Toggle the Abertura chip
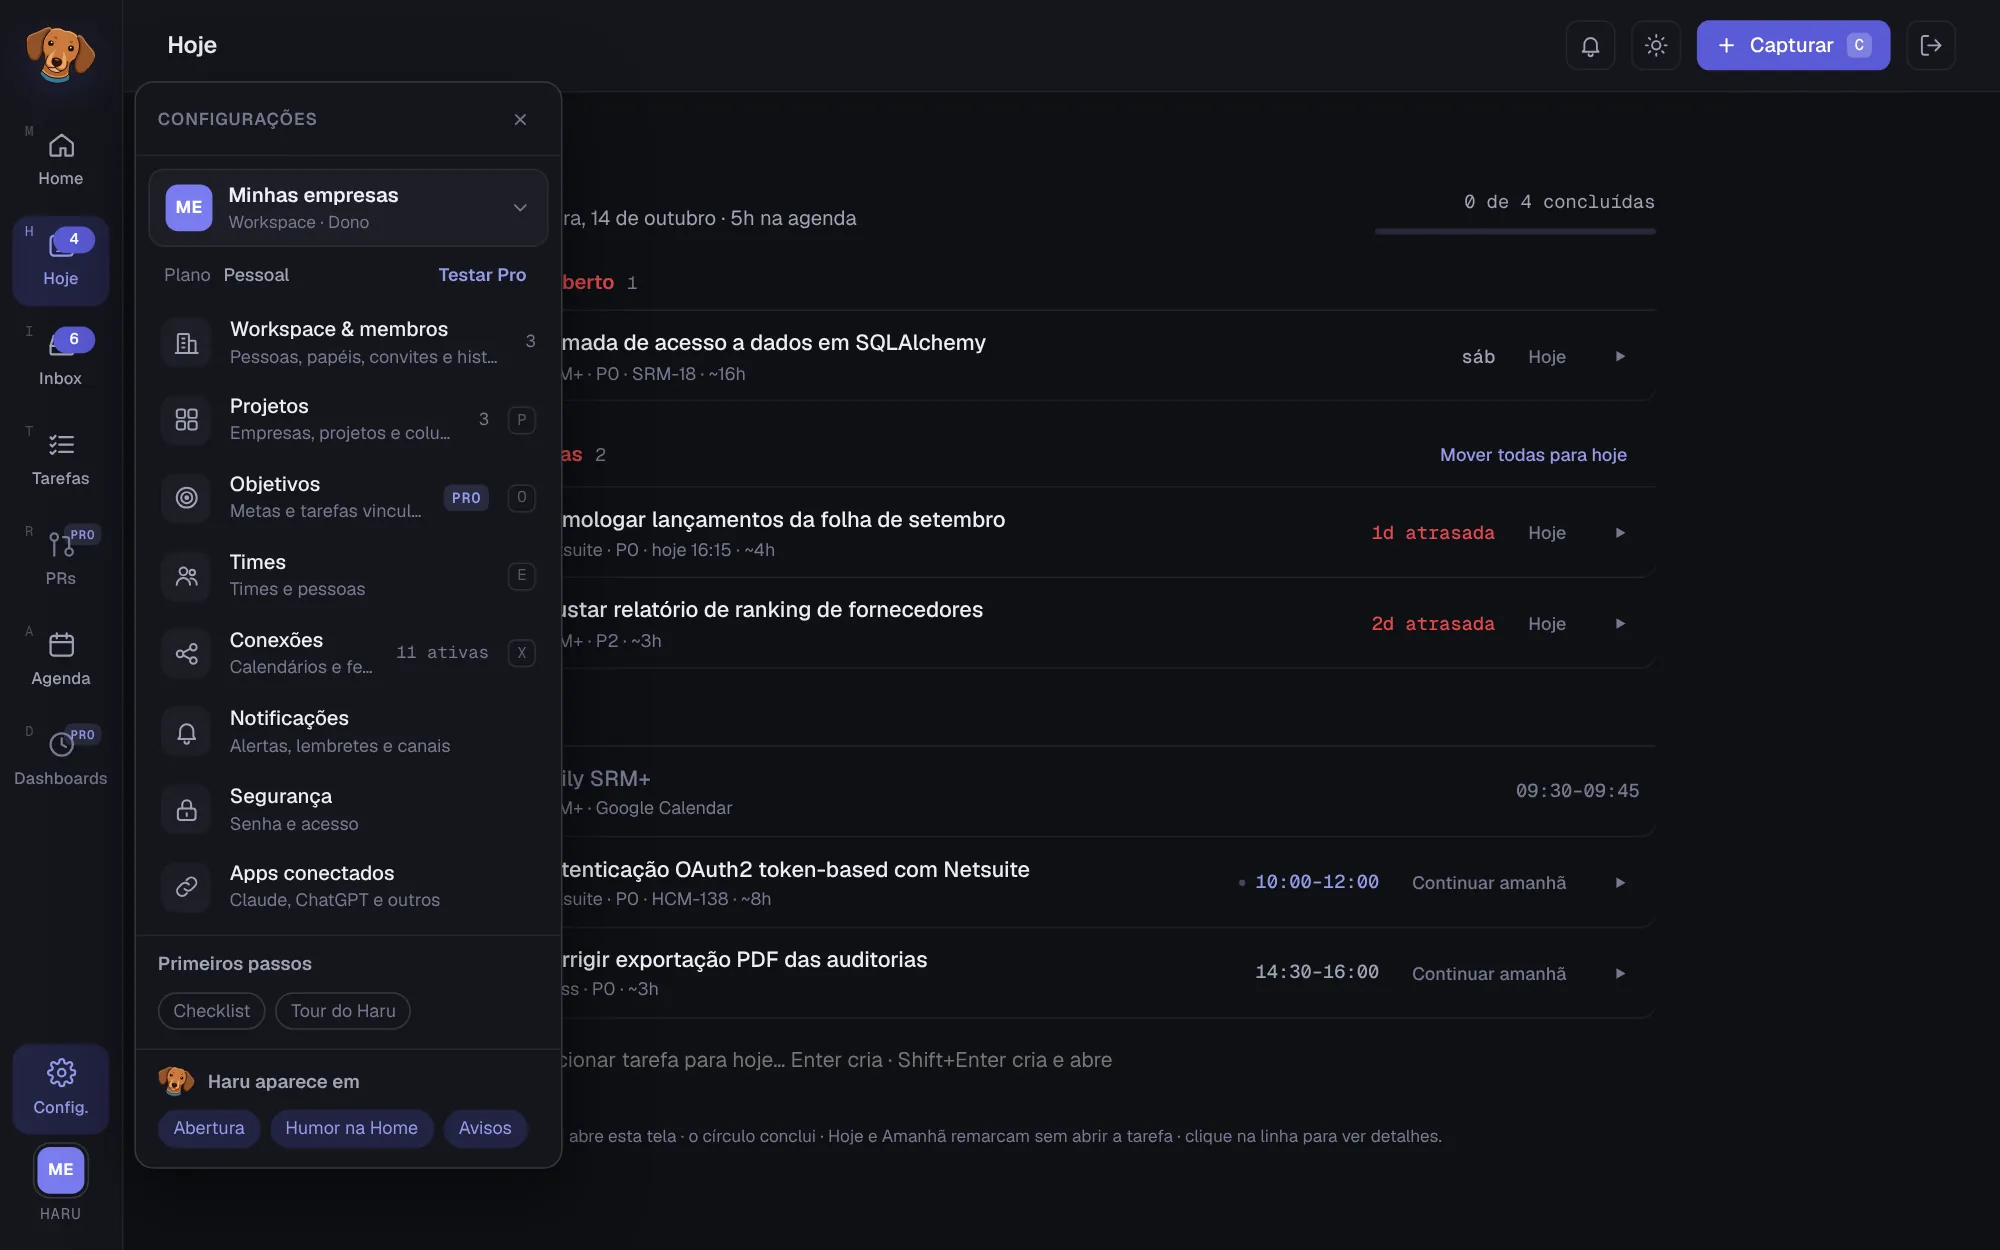Viewport: 2000px width, 1250px height. point(209,1128)
